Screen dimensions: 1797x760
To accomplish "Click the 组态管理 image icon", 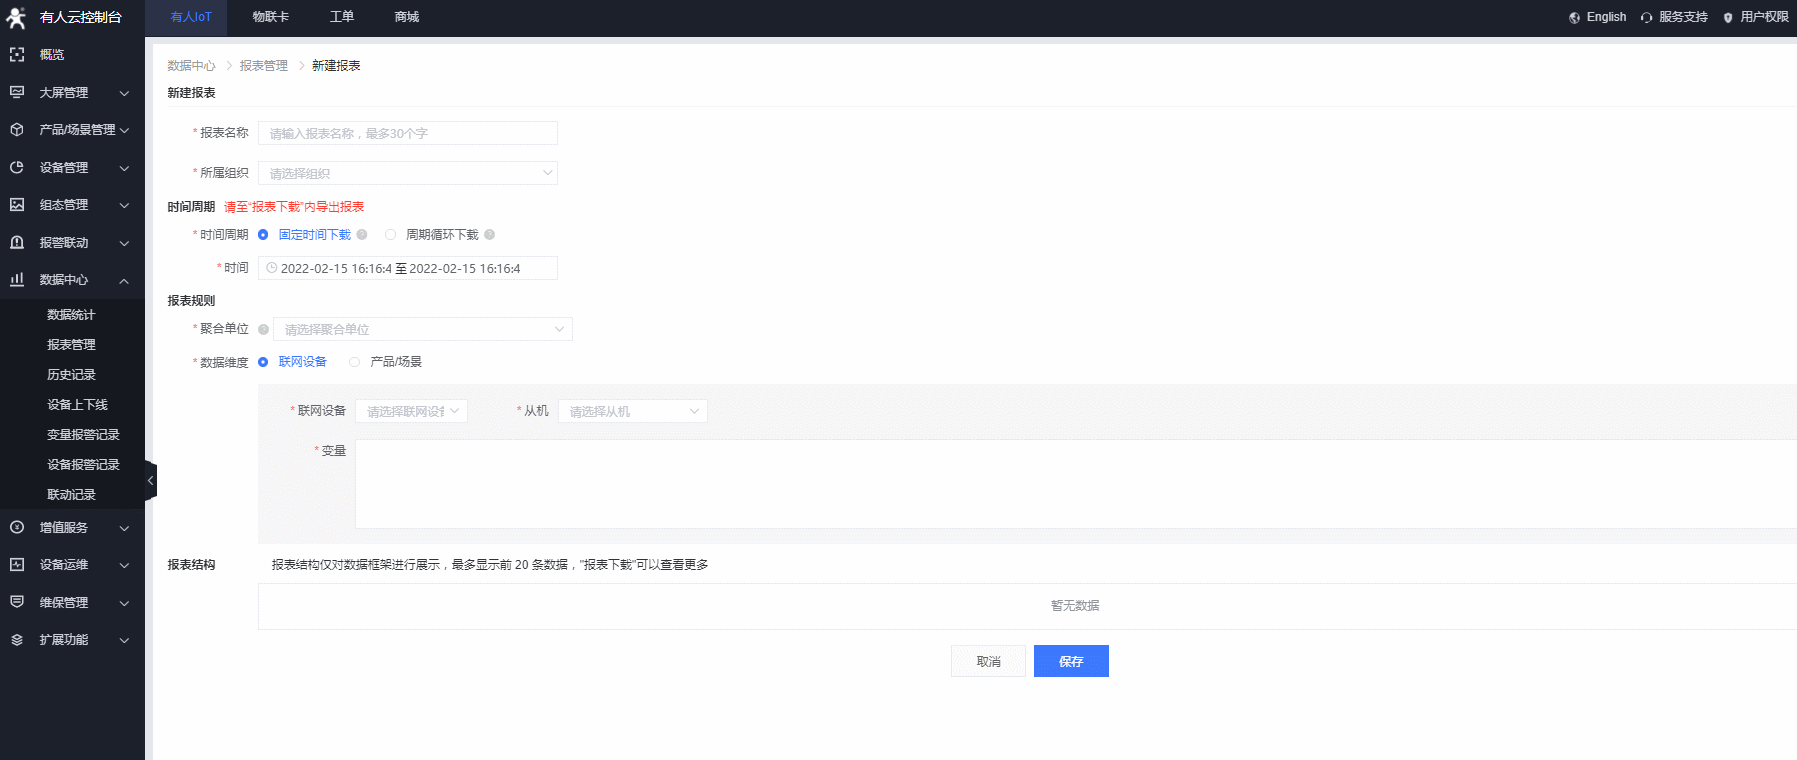I will coord(17,205).
